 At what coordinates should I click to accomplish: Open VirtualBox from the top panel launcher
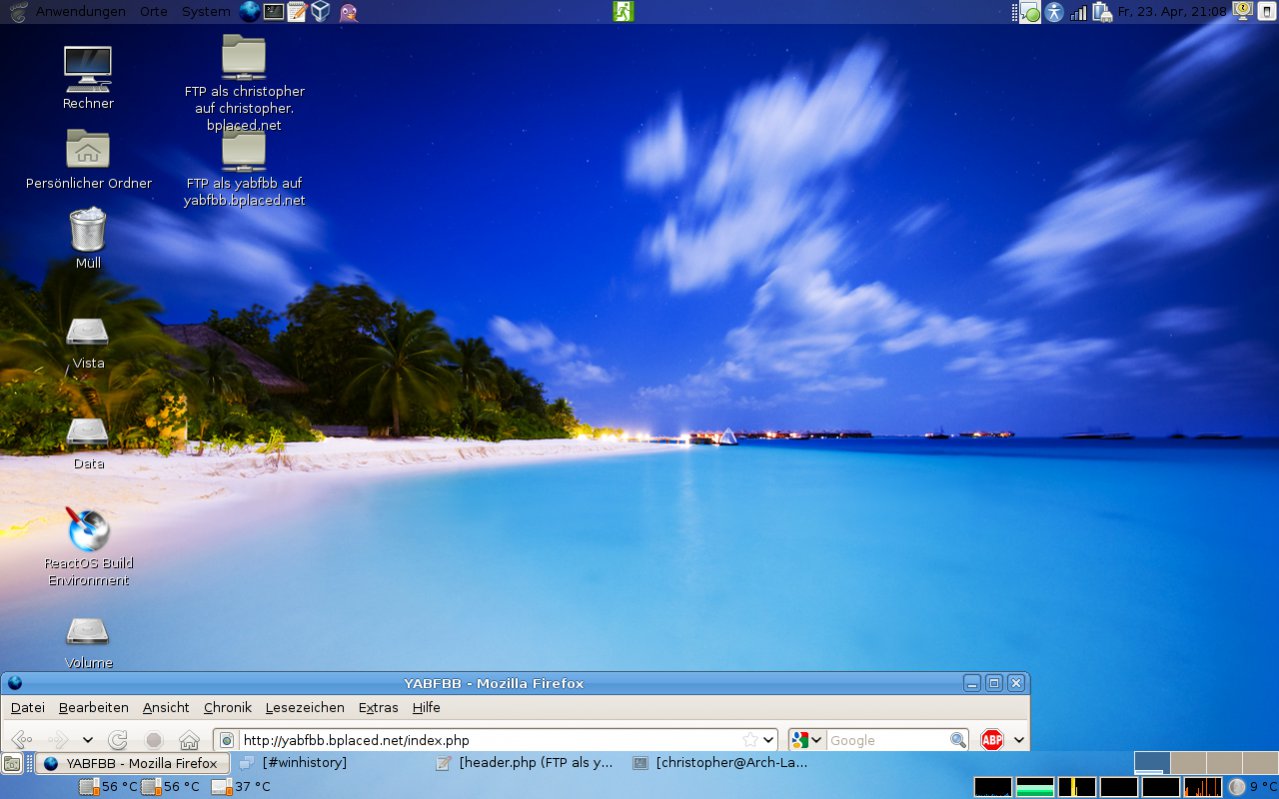(x=320, y=12)
